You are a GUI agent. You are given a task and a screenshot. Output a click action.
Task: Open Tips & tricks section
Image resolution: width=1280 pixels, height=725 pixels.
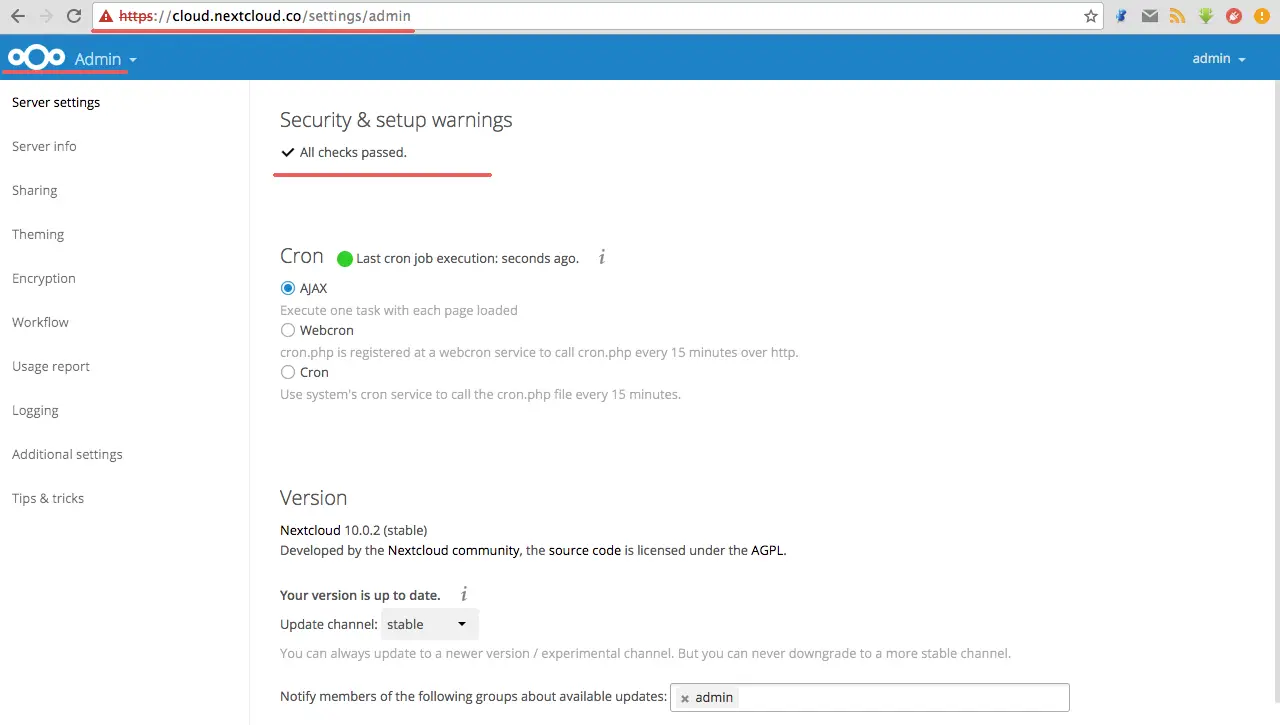[48, 498]
